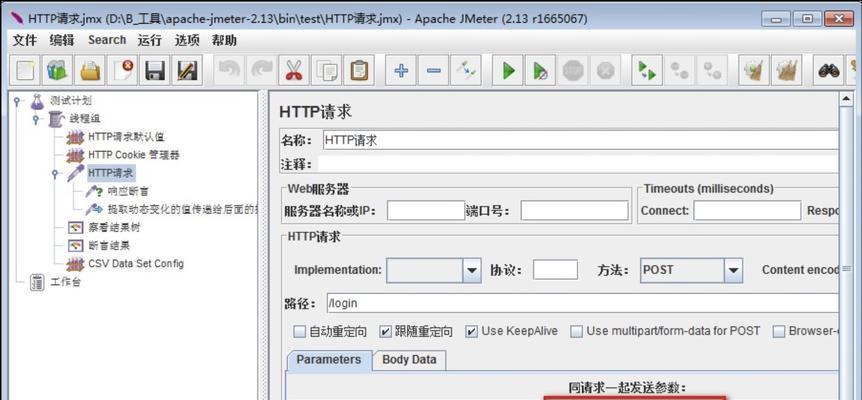Open the 编辑 menu
The image size is (862, 400).
point(62,40)
